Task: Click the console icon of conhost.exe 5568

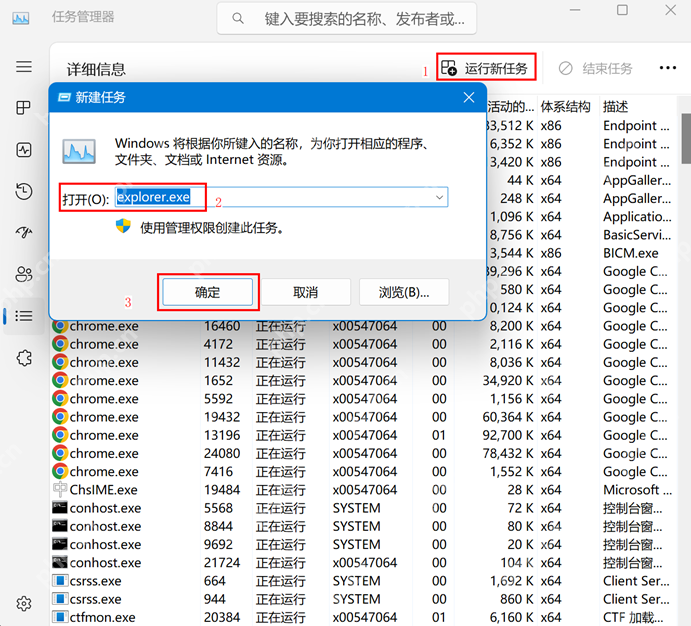Action: pyautogui.click(x=59, y=507)
